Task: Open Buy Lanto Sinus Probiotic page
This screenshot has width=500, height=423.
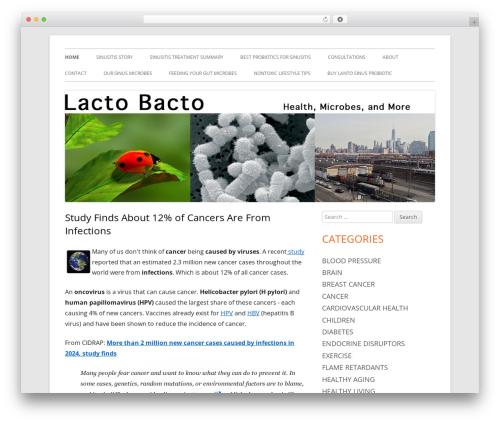Action: [x=360, y=73]
